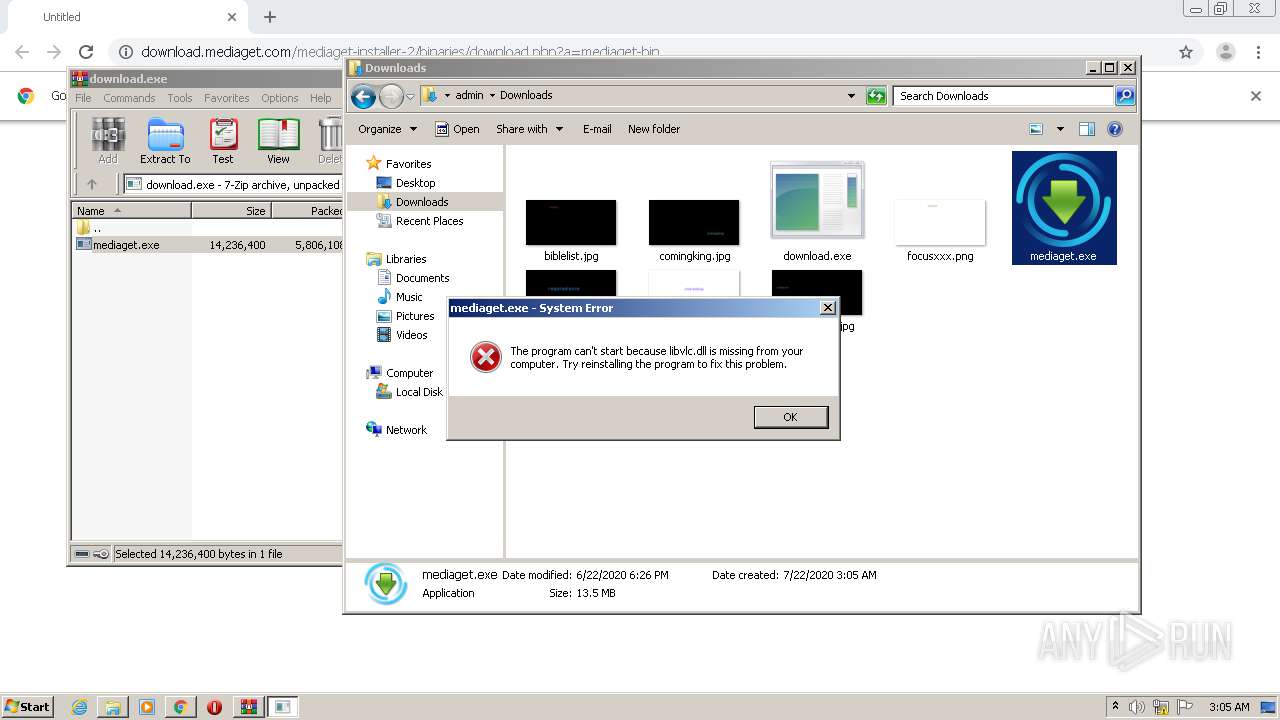Viewport: 1280px width, 720px height.
Task: Open Options menu in 7-Zip window
Action: pos(280,98)
